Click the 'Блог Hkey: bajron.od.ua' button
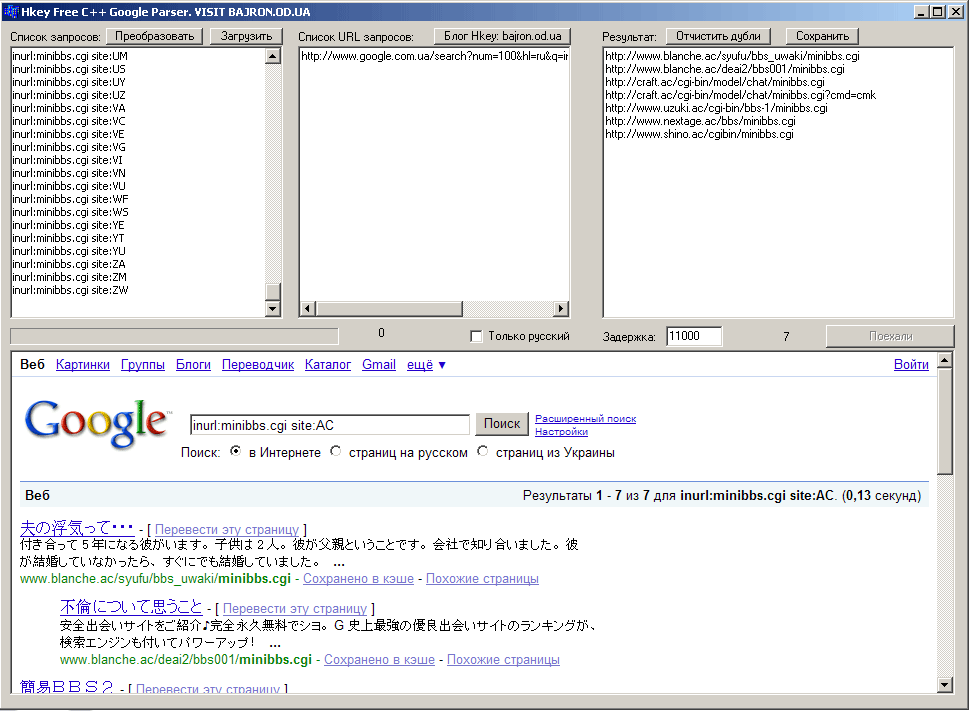Viewport: 970px width, 711px height. [502, 37]
